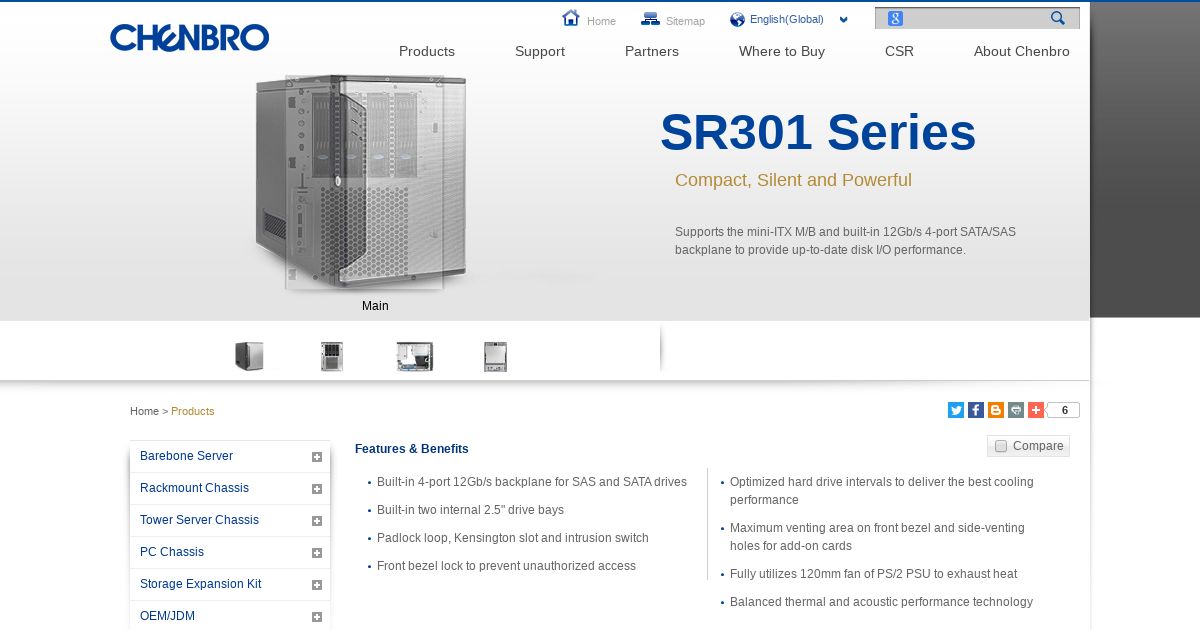Viewport: 1200px width, 630px height.
Task: Open the PC Chassis category link
Action: pyautogui.click(x=172, y=552)
